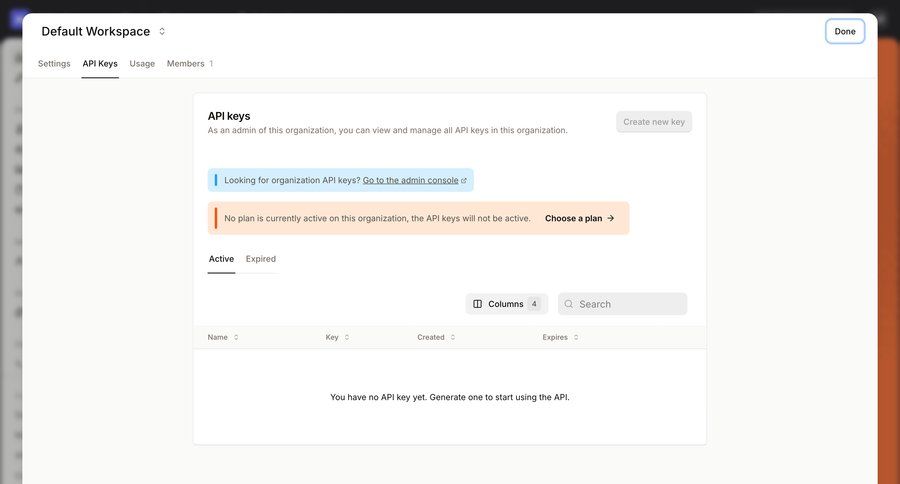Screen dimensions: 900x484
Task: Show the Active keys tab
Action: pyautogui.click(x=221, y=259)
